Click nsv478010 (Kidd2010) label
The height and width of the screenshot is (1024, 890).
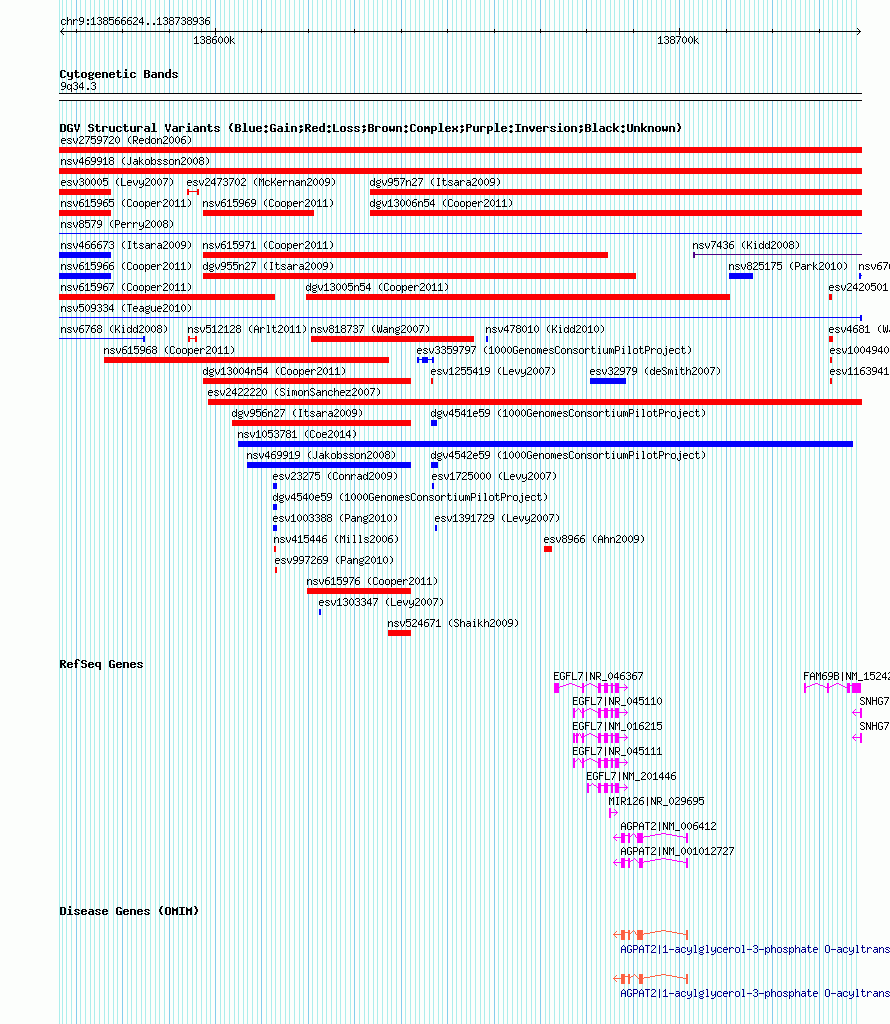[x=545, y=329]
